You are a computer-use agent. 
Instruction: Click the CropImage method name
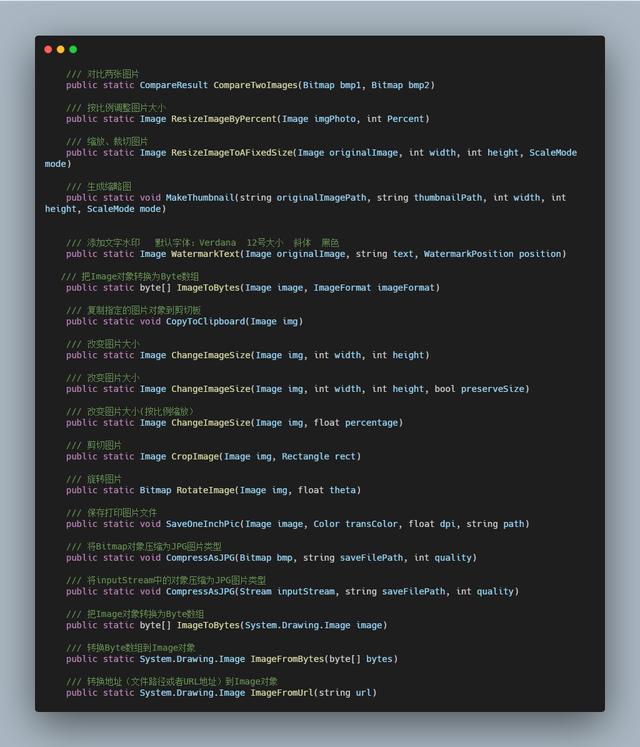195,456
